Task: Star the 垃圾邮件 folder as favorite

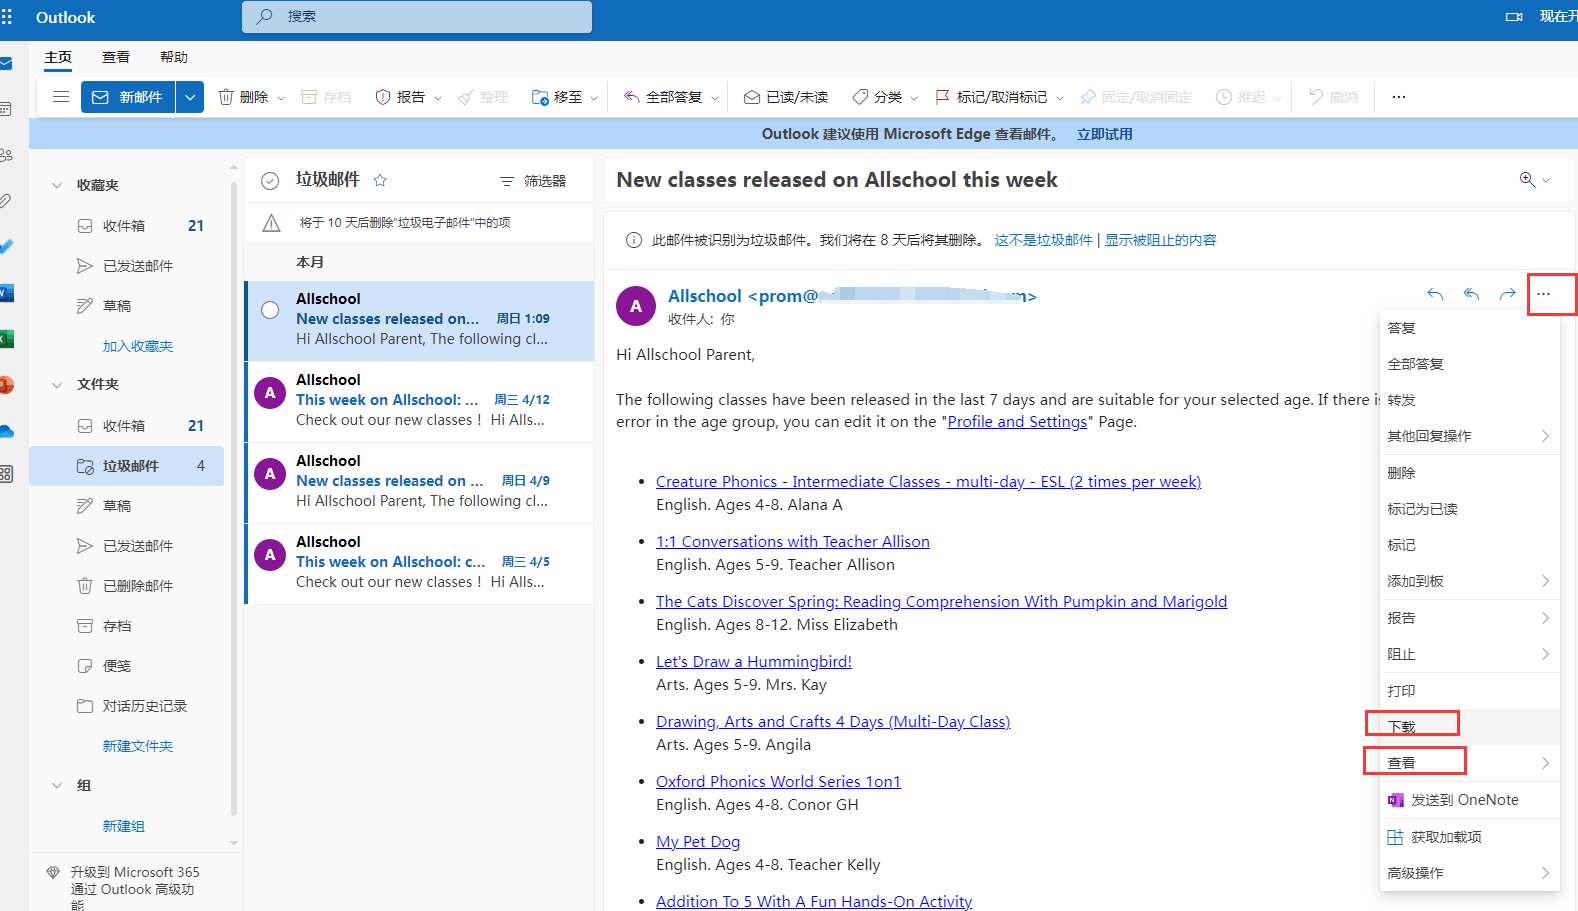Action: tap(380, 180)
